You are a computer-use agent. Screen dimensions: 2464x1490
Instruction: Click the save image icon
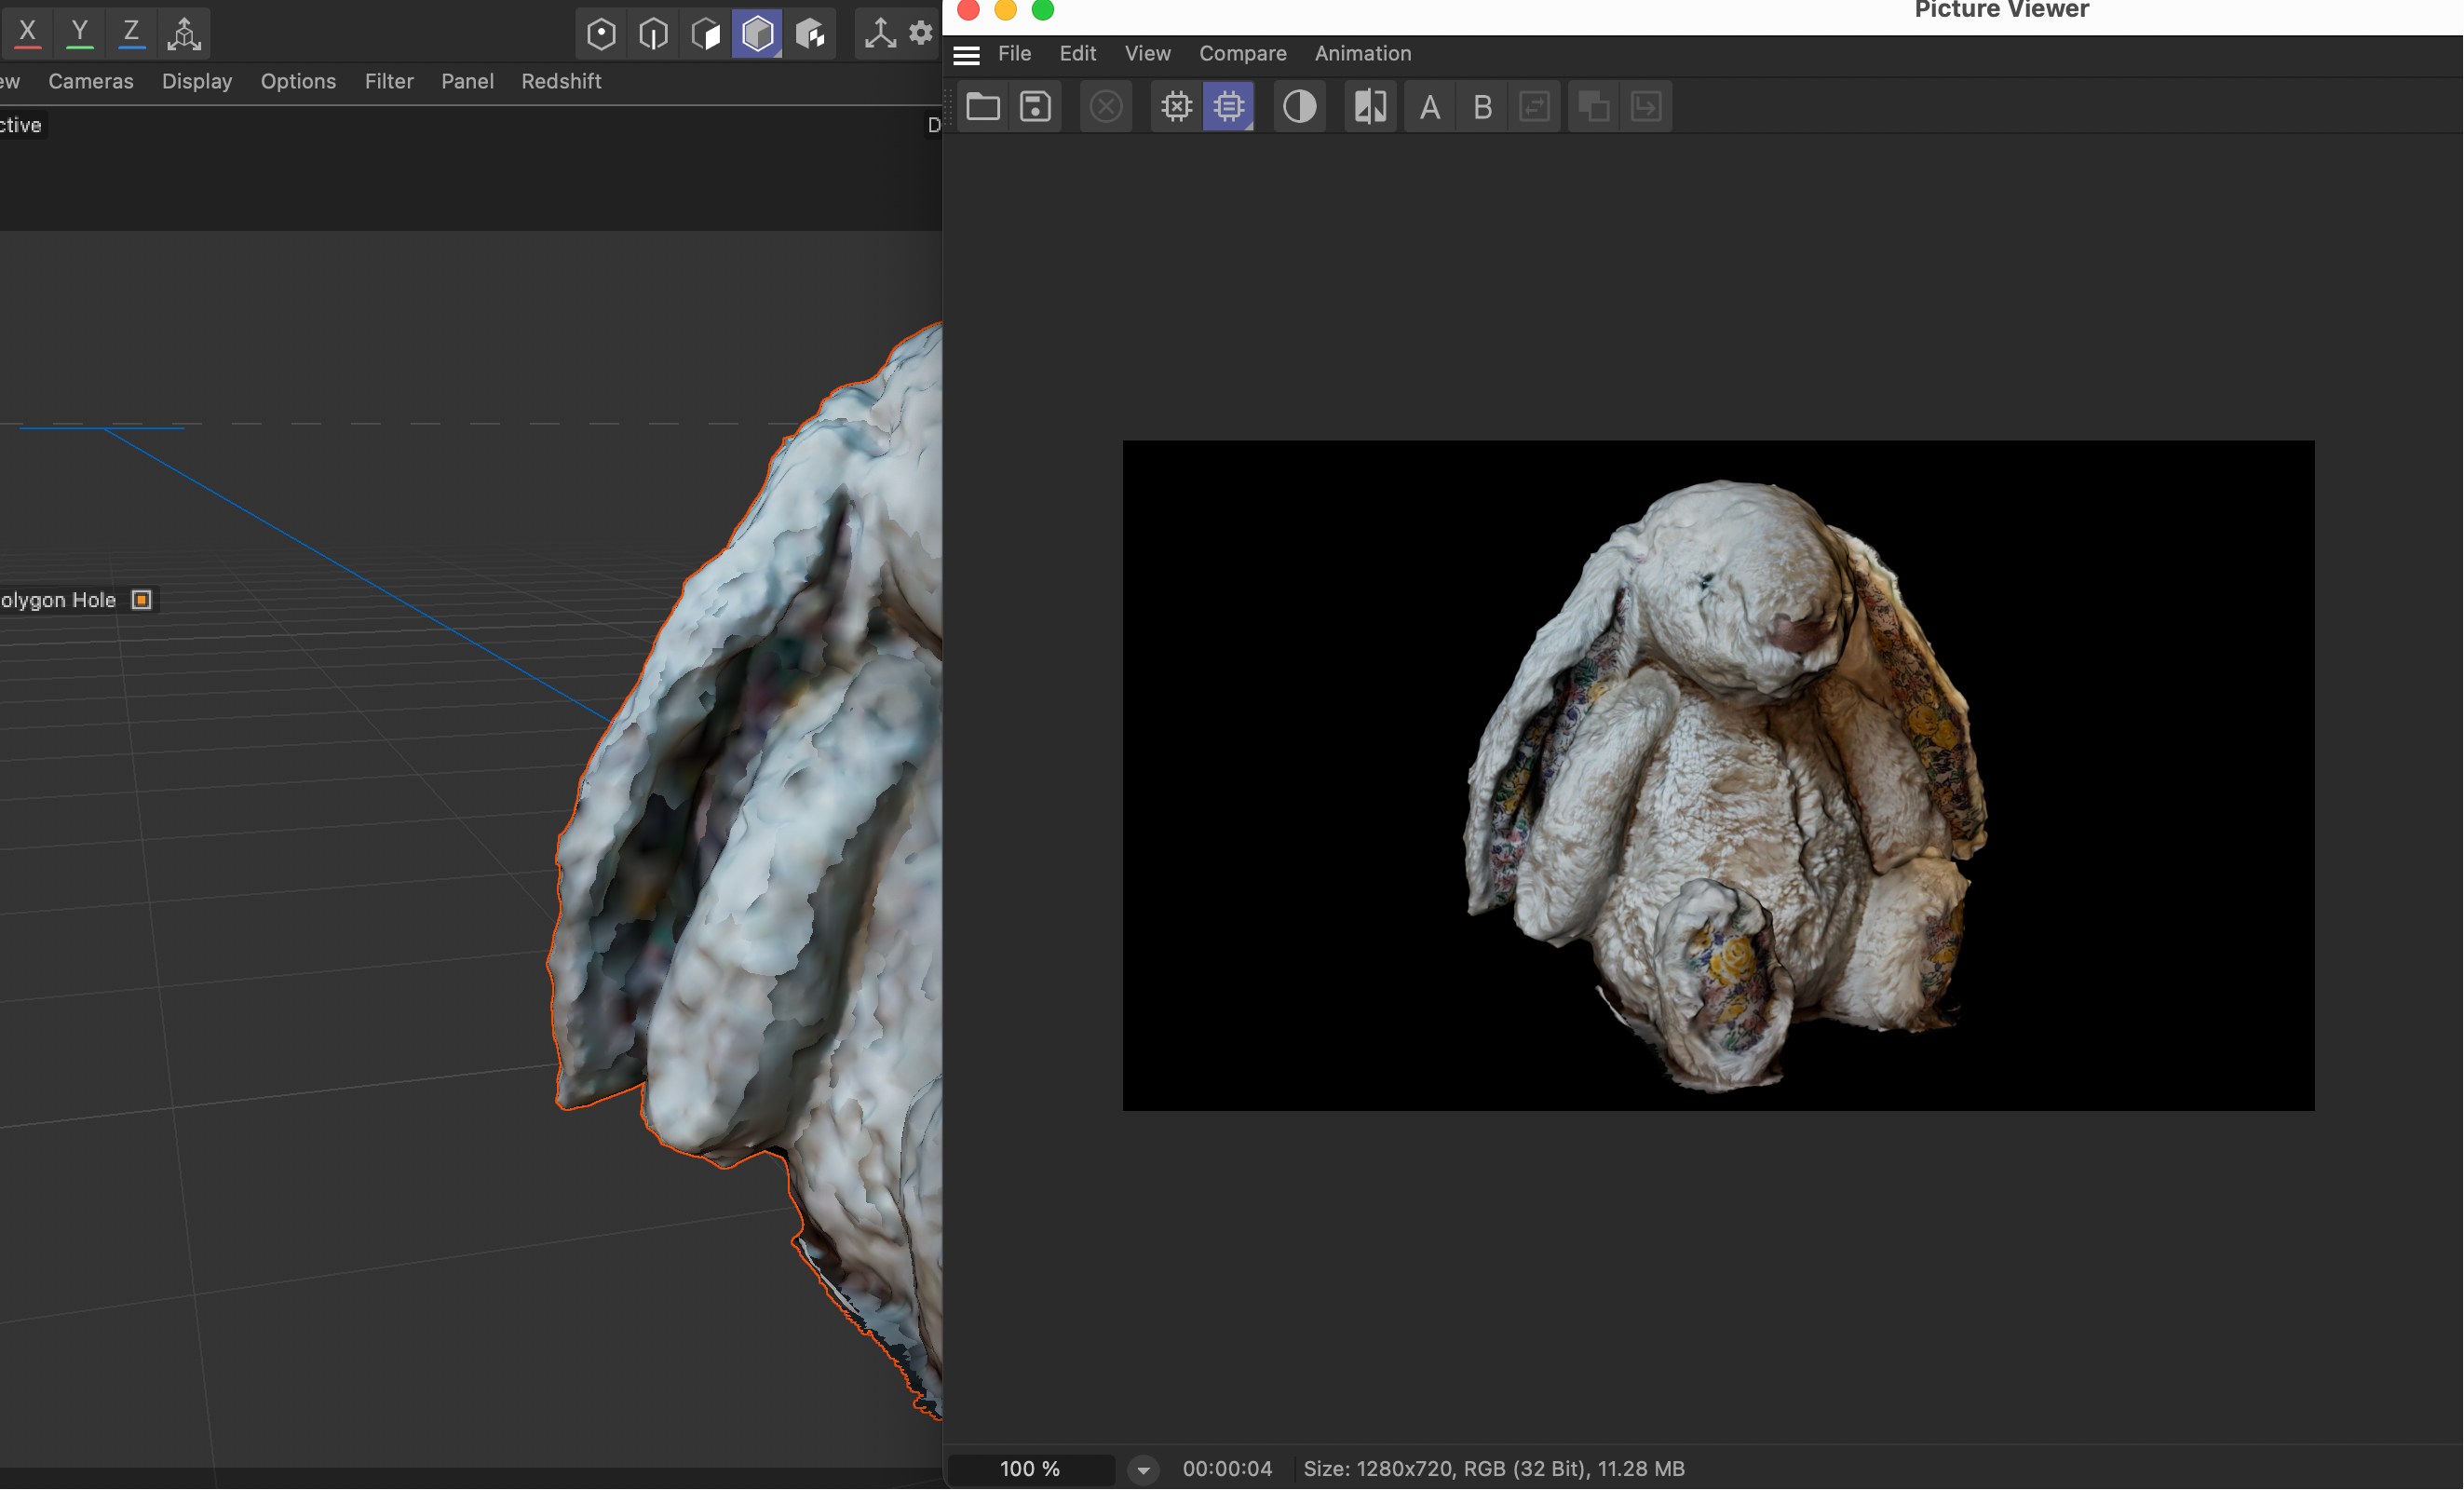tap(1035, 106)
